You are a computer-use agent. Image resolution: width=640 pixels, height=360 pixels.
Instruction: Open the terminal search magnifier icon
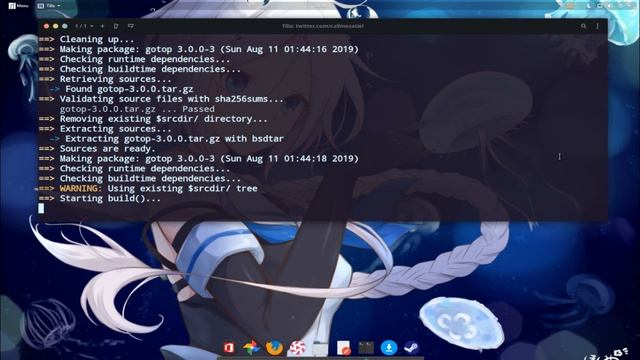(x=584, y=26)
